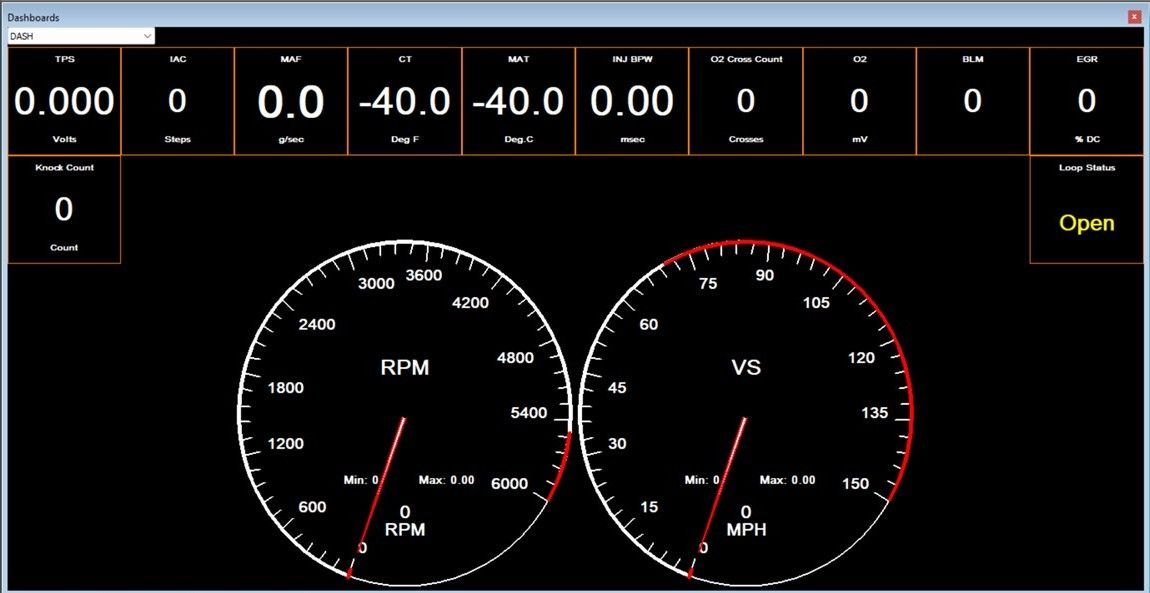The width and height of the screenshot is (1150, 593).
Task: Click the CT Deg F temperature tile
Action: coord(405,101)
